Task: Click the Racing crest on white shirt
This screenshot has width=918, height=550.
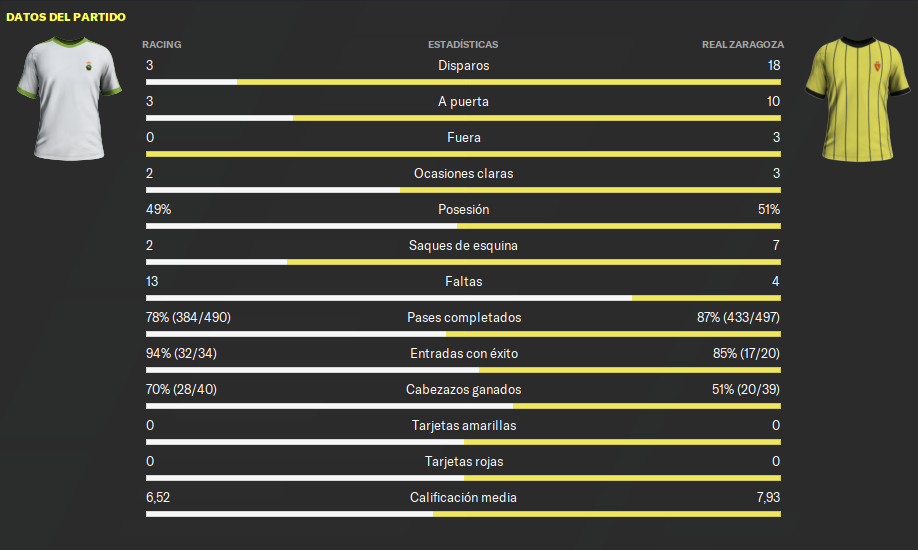Action: point(89,66)
